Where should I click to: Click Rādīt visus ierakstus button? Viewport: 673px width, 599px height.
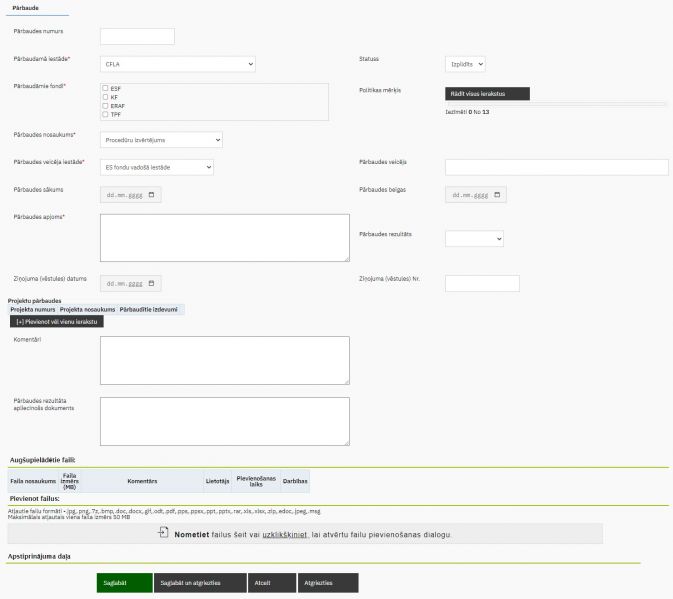pyautogui.click(x=487, y=94)
